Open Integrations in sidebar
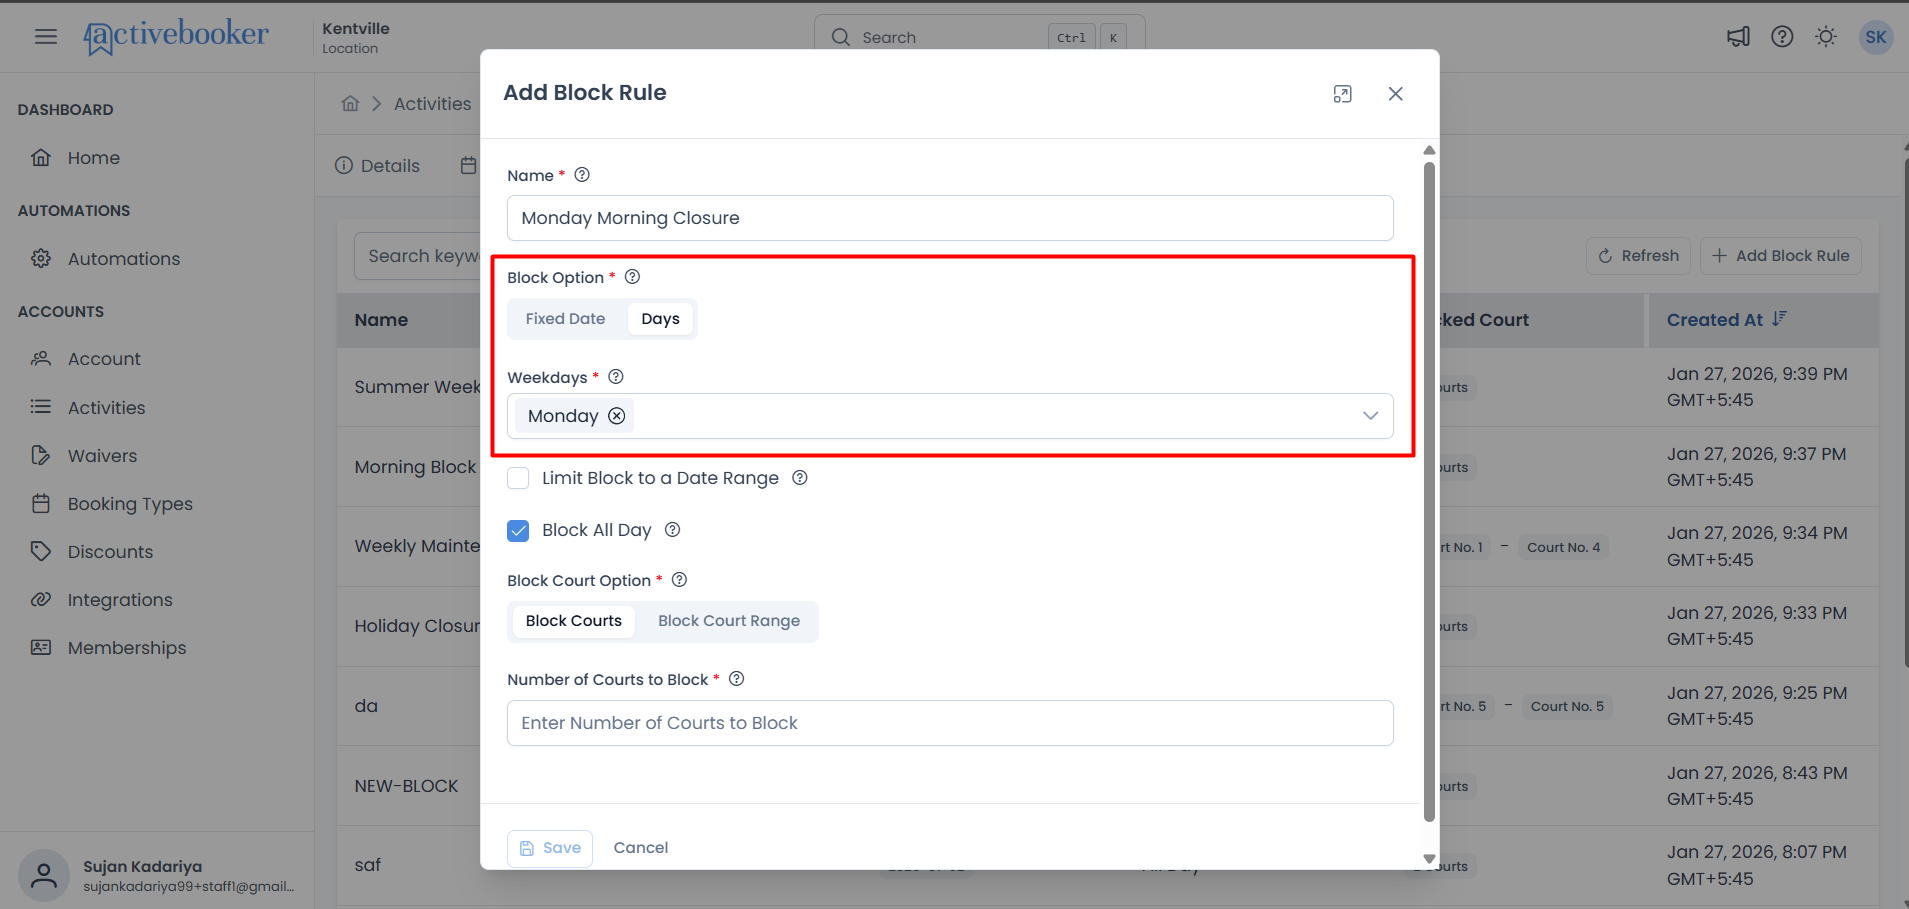The width and height of the screenshot is (1909, 909). coord(120,600)
